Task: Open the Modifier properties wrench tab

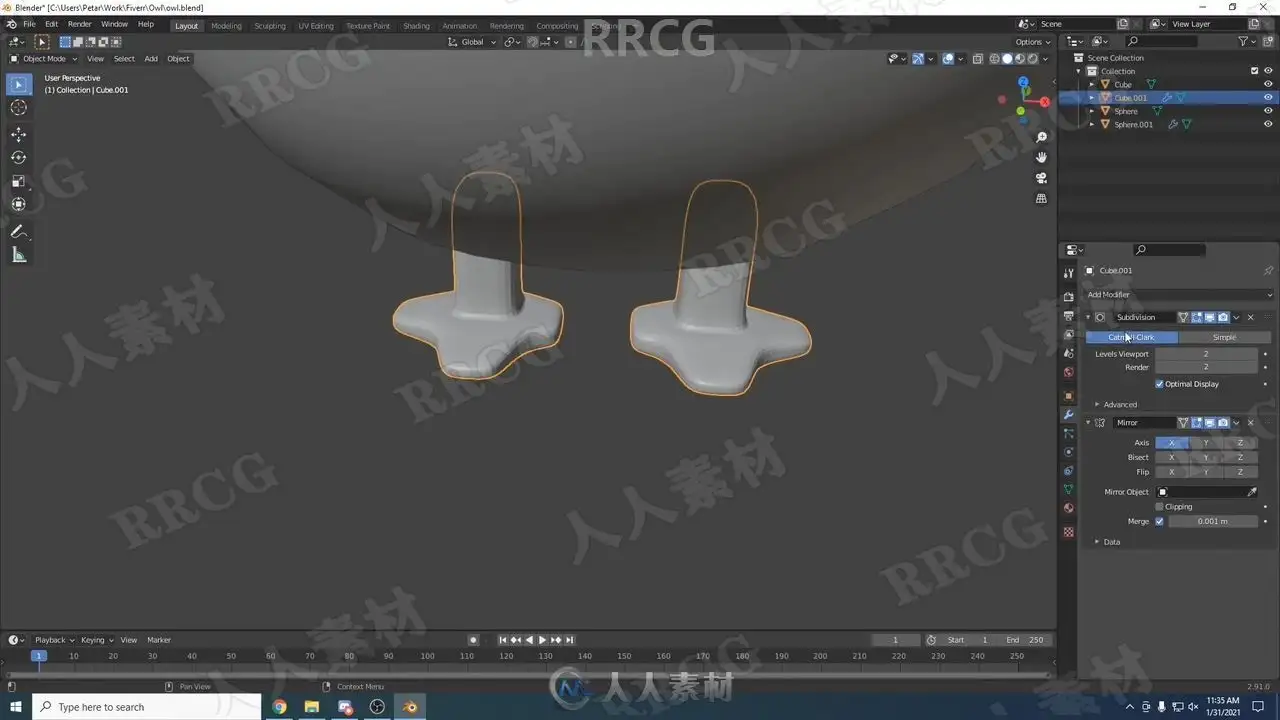Action: (x=1068, y=415)
